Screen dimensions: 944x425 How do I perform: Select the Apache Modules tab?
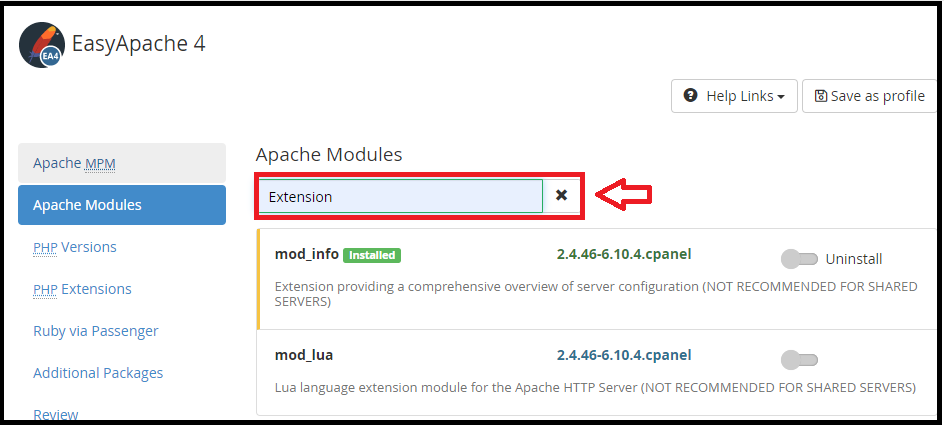click(x=122, y=205)
